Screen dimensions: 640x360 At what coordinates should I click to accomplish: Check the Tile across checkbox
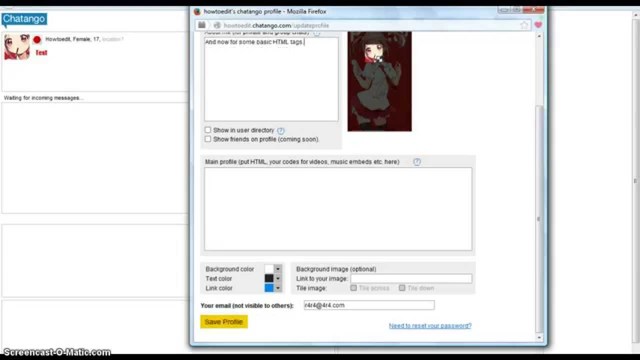[353, 288]
